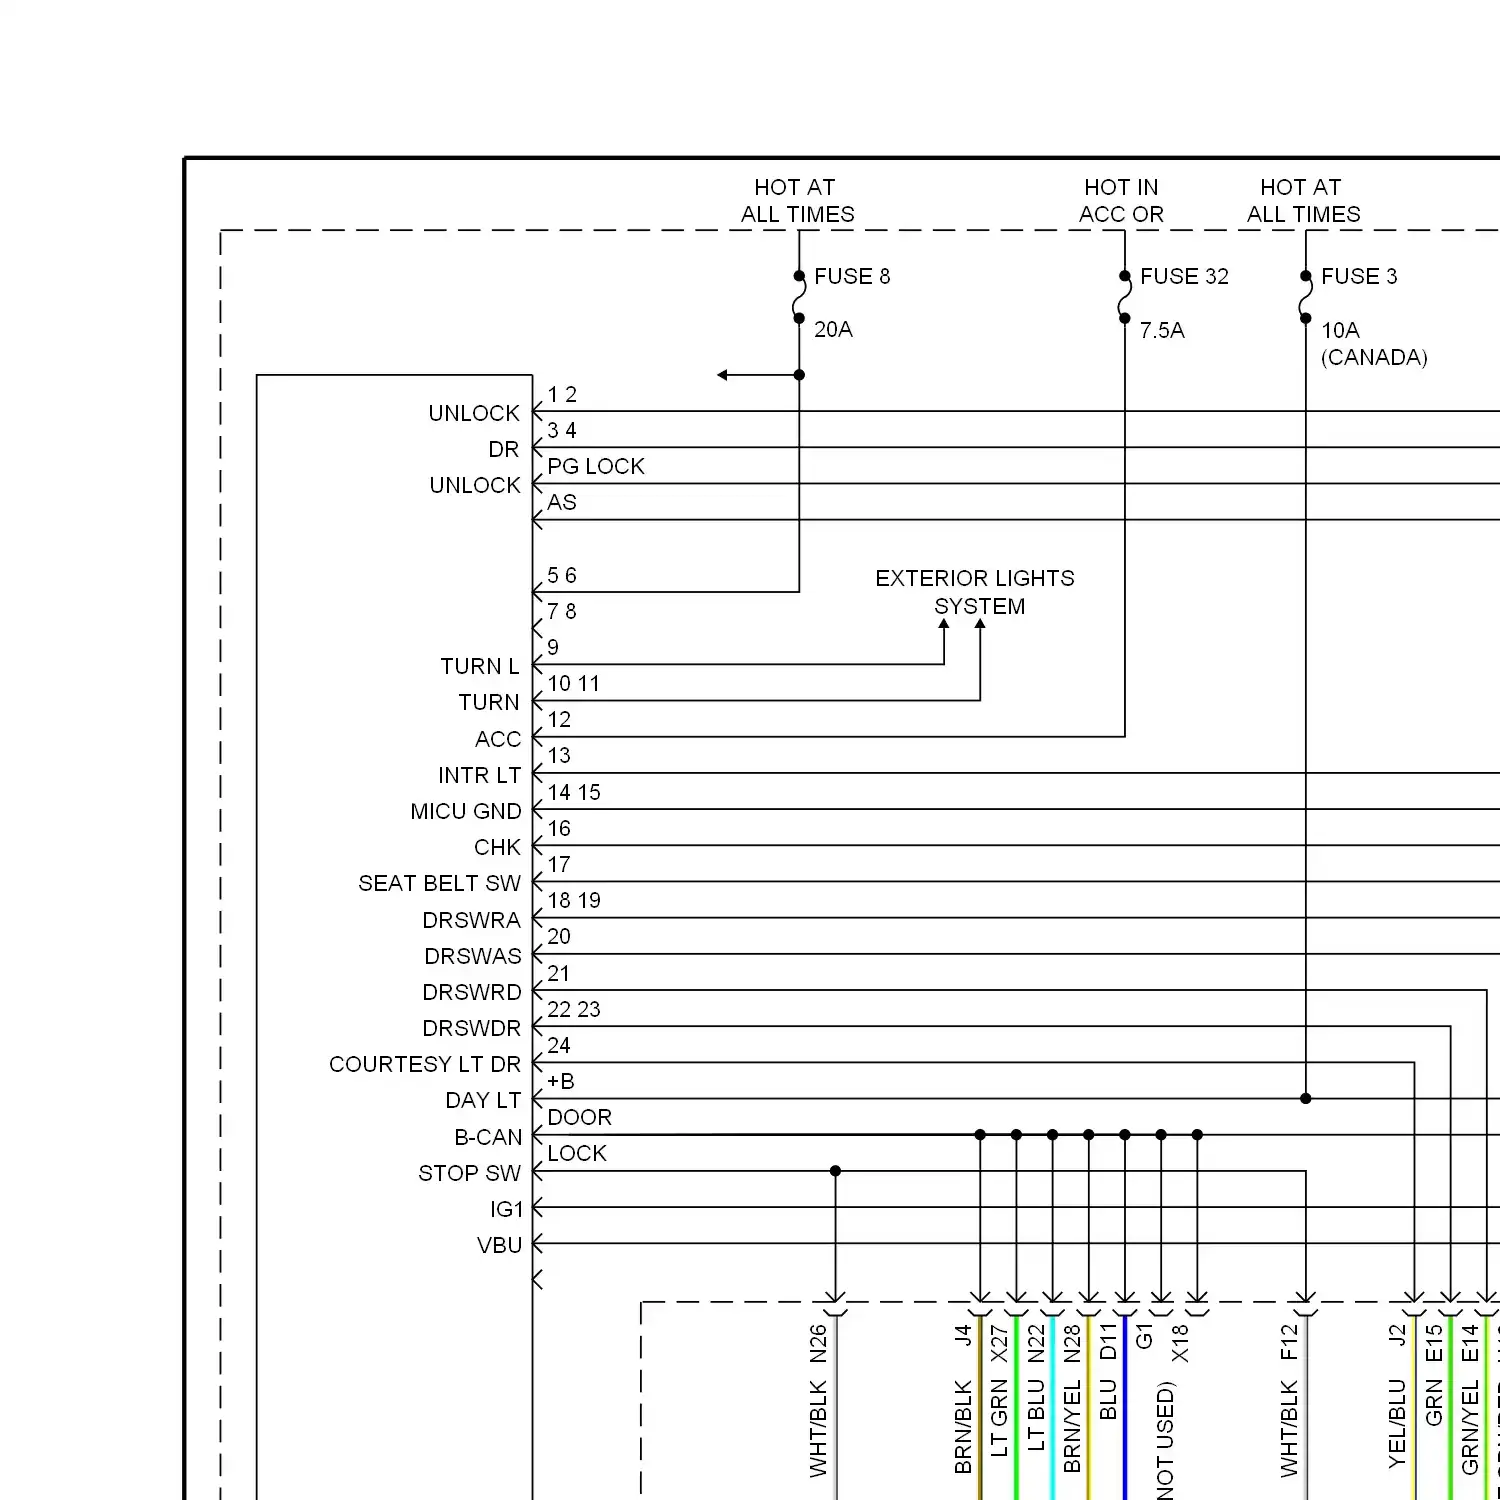1500x1500 pixels.
Task: Select the E14 connector label
Action: pos(1470,1344)
